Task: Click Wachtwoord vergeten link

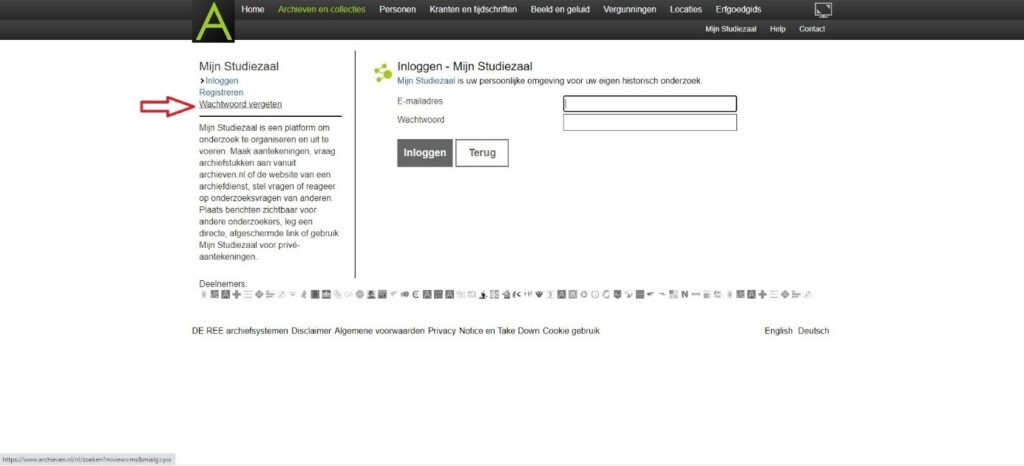Action: click(240, 104)
